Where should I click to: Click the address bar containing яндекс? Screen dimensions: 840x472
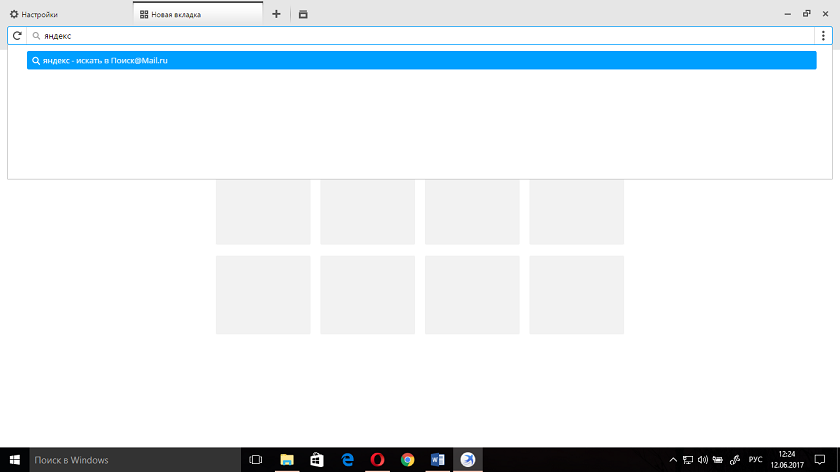click(x=421, y=36)
